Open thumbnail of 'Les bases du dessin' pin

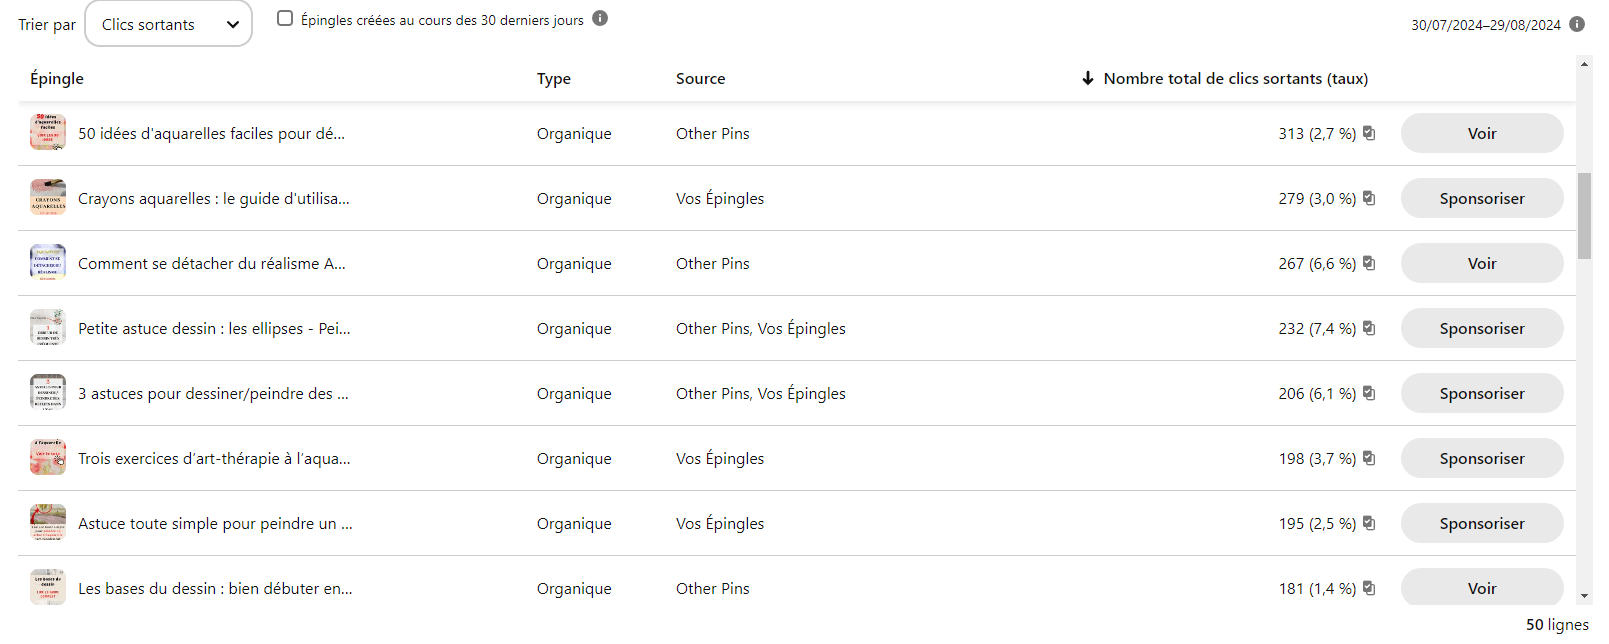tap(48, 588)
